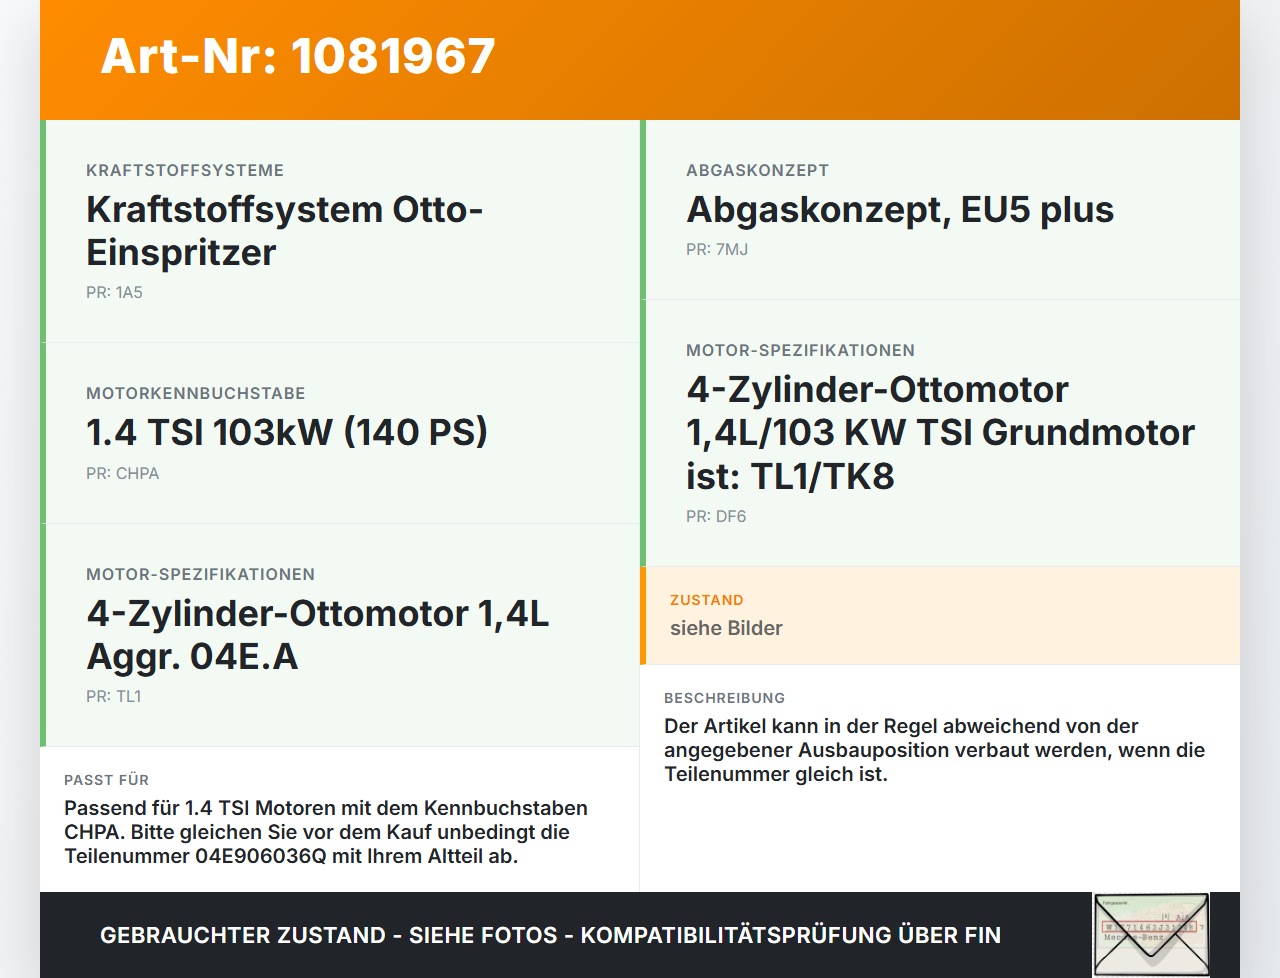
Task: Select the 'KRAFTSTOFFSYSTEME' label
Action: pos(185,171)
